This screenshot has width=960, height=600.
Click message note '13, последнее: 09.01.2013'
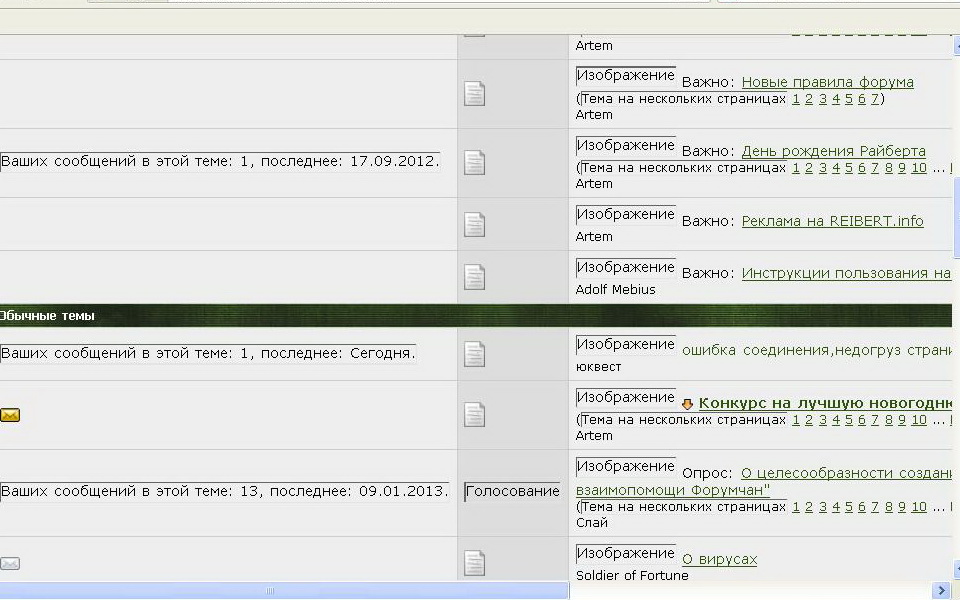(x=224, y=491)
